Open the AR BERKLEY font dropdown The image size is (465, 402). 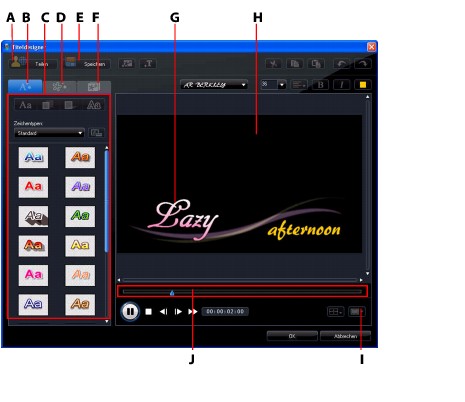click(x=214, y=85)
